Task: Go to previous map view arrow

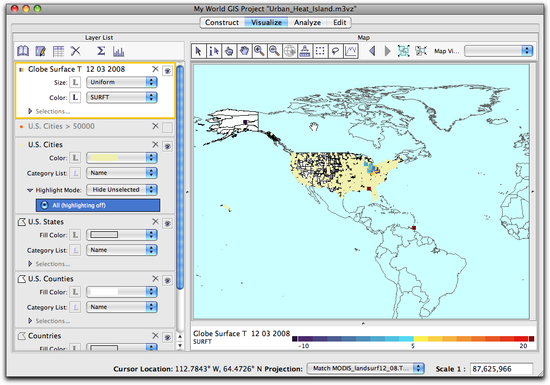Action: click(x=372, y=51)
